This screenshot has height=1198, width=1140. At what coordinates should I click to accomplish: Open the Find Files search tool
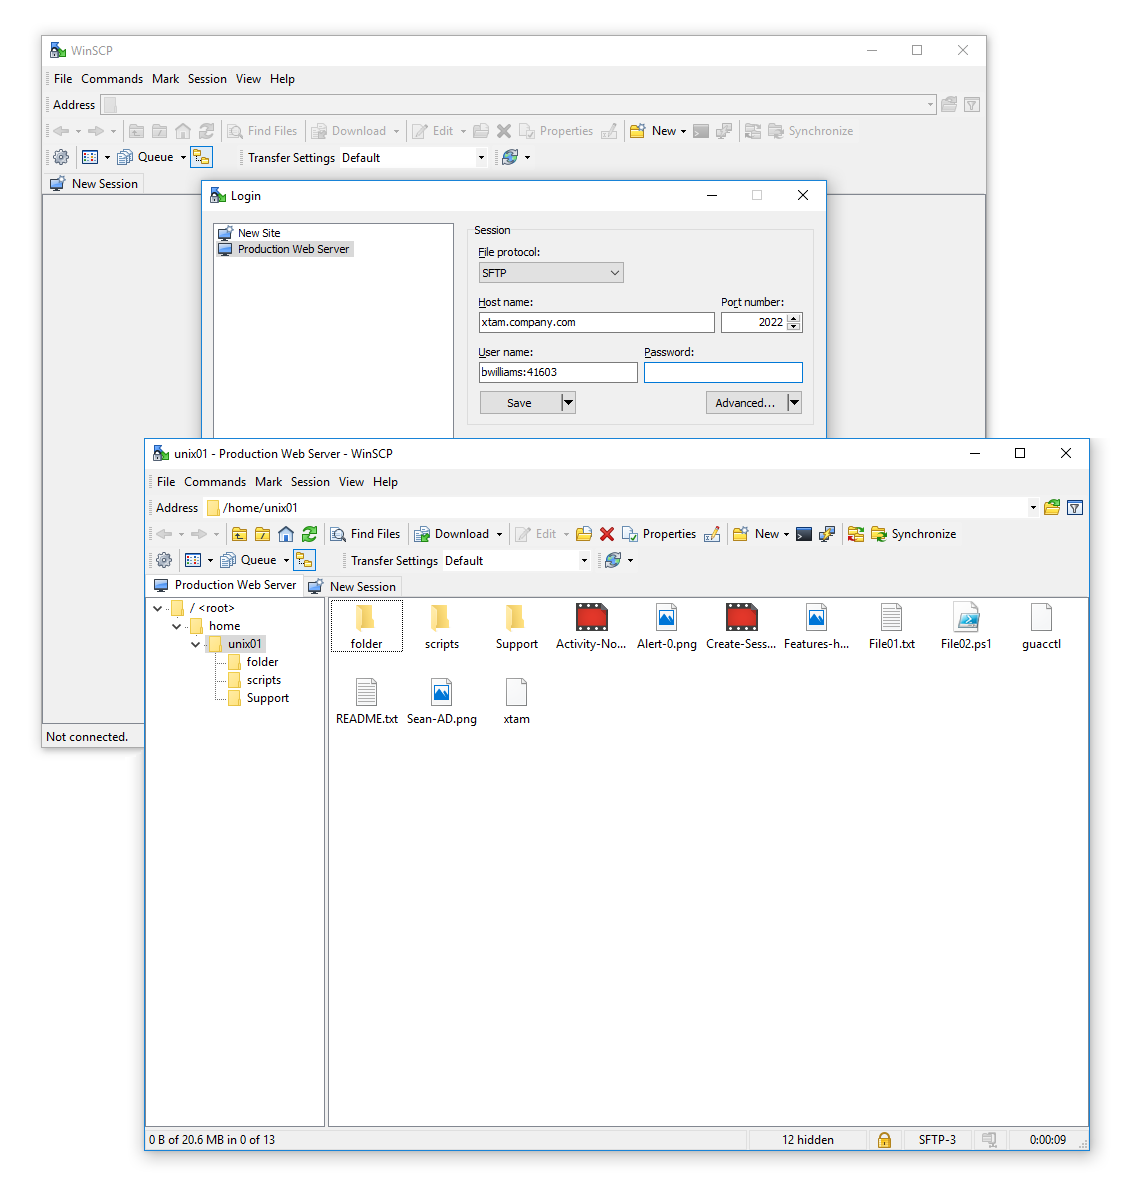pos(366,533)
